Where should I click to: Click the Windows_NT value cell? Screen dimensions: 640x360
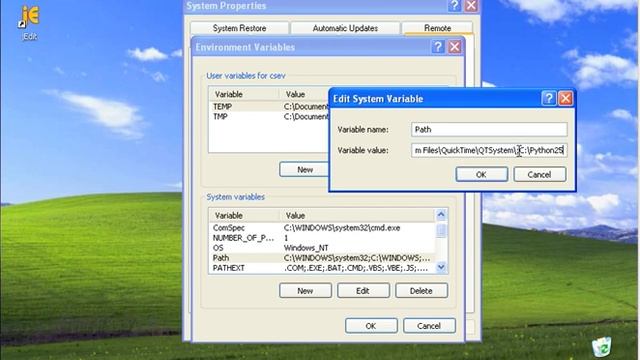coord(306,248)
